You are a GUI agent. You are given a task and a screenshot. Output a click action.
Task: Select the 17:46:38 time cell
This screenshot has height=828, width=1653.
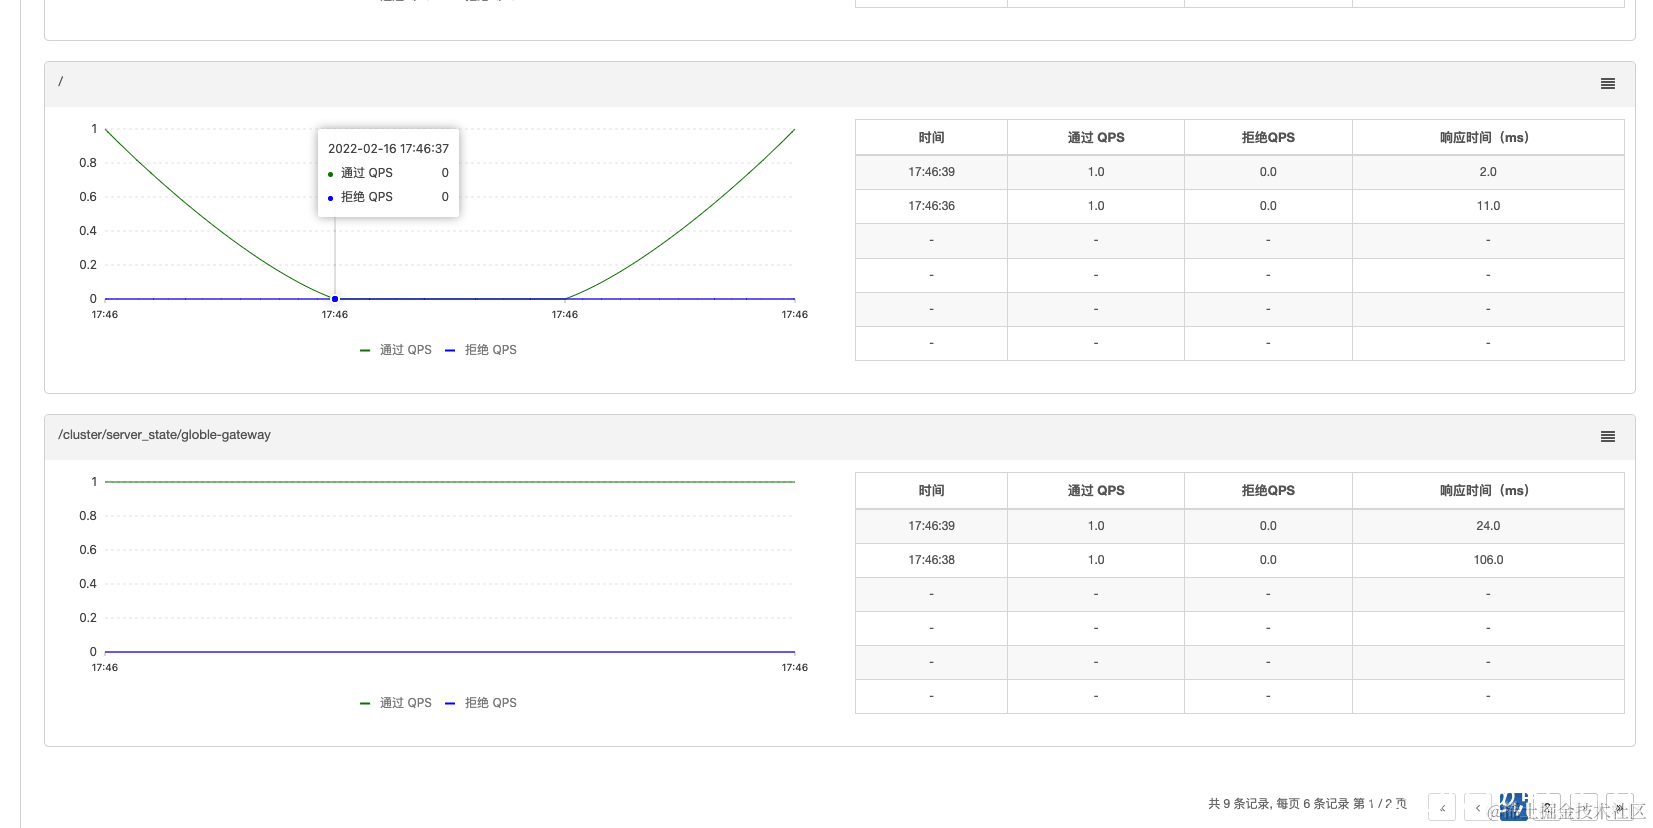click(x=931, y=560)
